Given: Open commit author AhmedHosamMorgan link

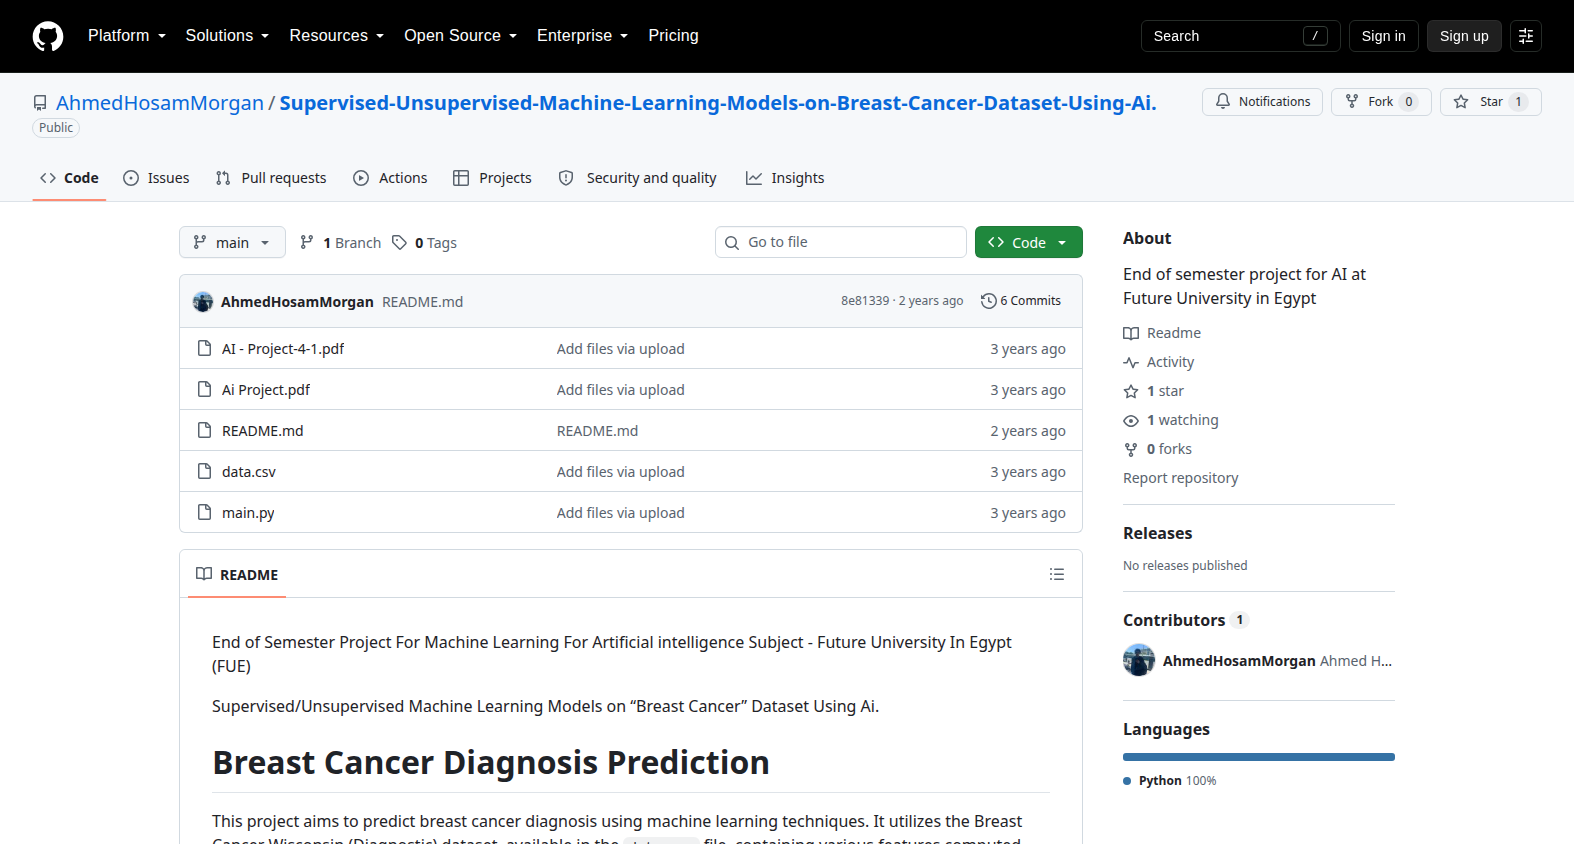Looking at the screenshot, I should point(297,302).
